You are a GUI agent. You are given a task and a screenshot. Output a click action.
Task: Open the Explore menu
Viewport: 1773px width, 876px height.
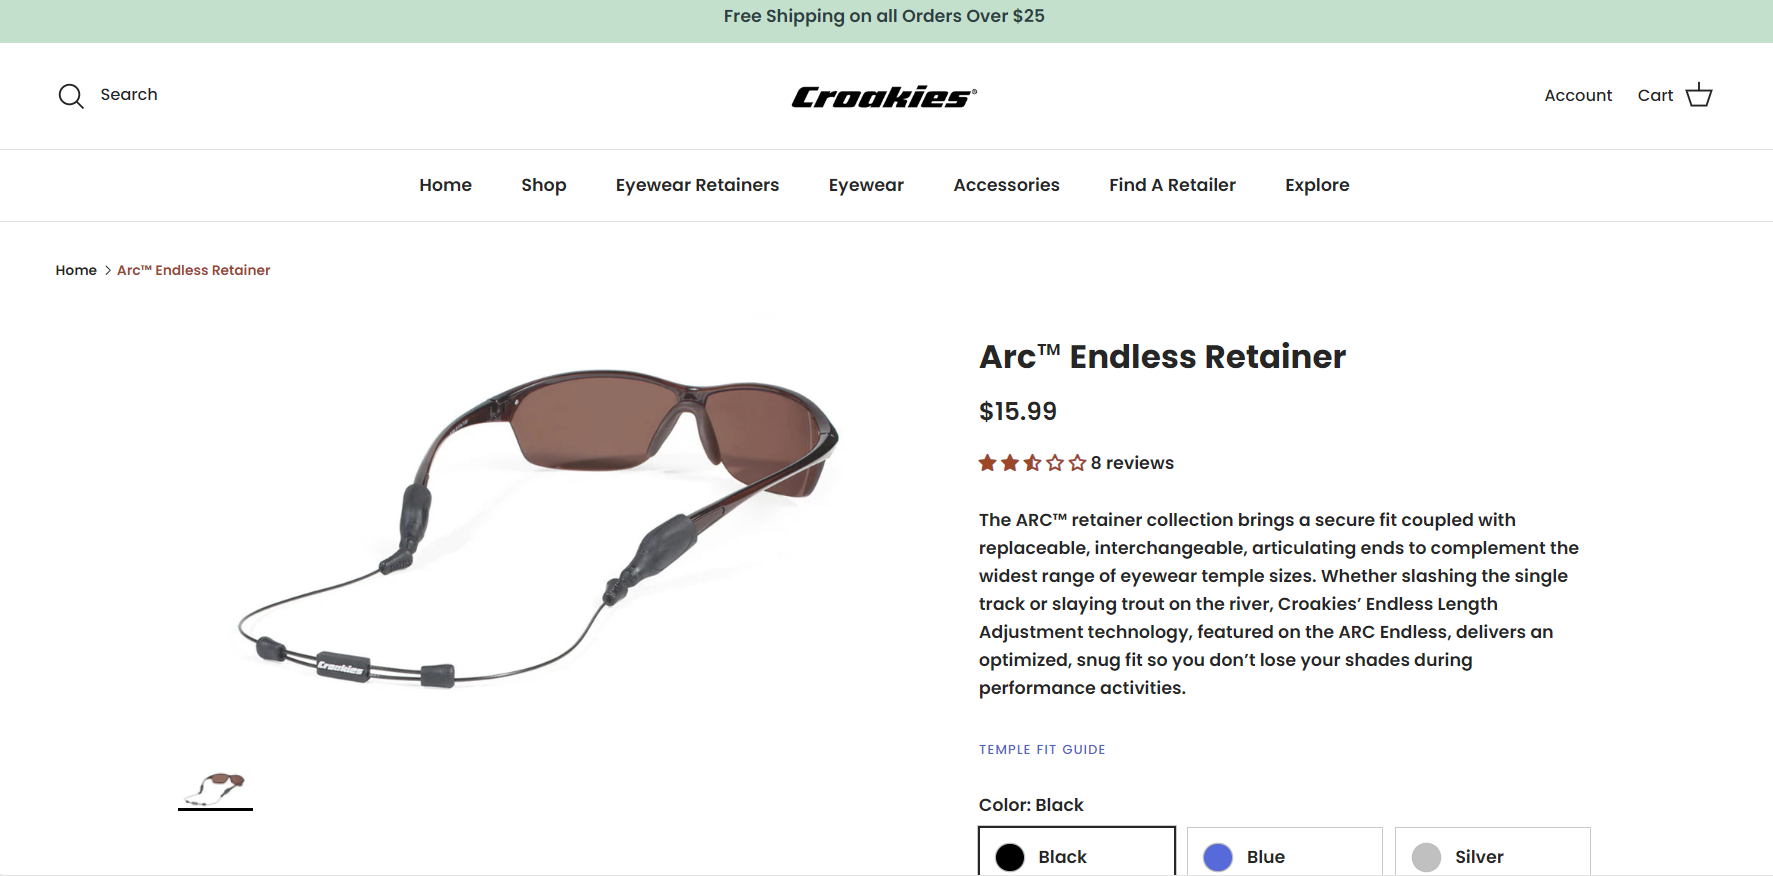[x=1317, y=185]
